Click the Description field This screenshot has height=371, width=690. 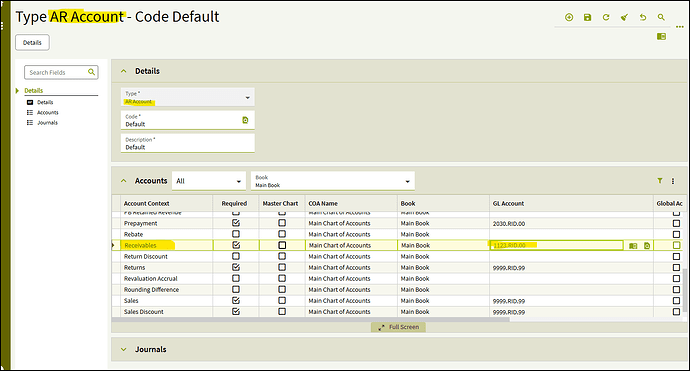(187, 143)
